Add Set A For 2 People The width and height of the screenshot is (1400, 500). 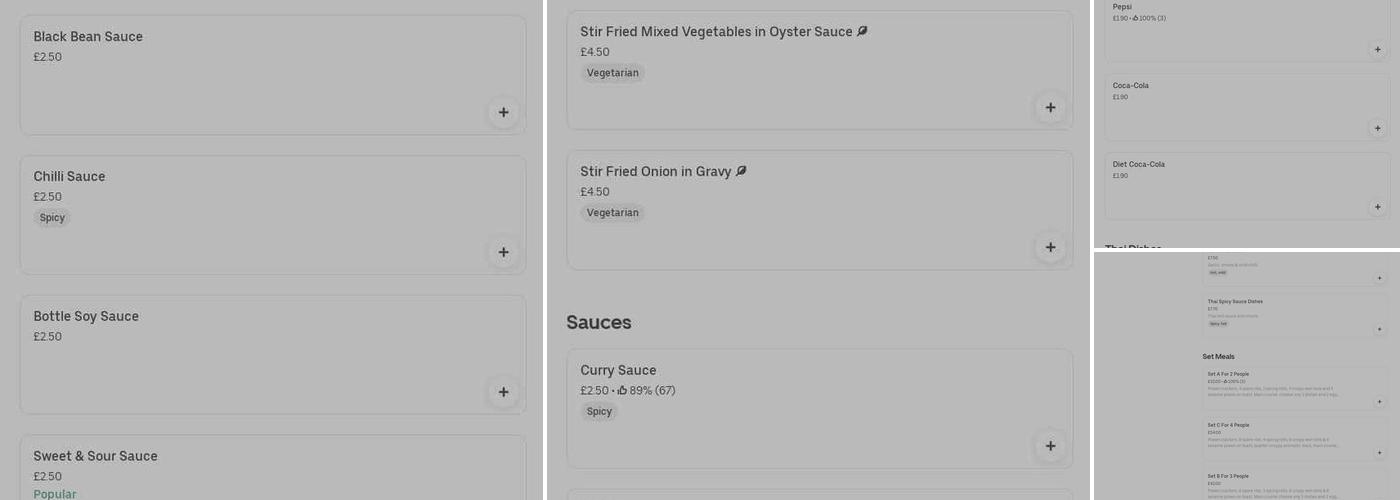[x=1380, y=401]
